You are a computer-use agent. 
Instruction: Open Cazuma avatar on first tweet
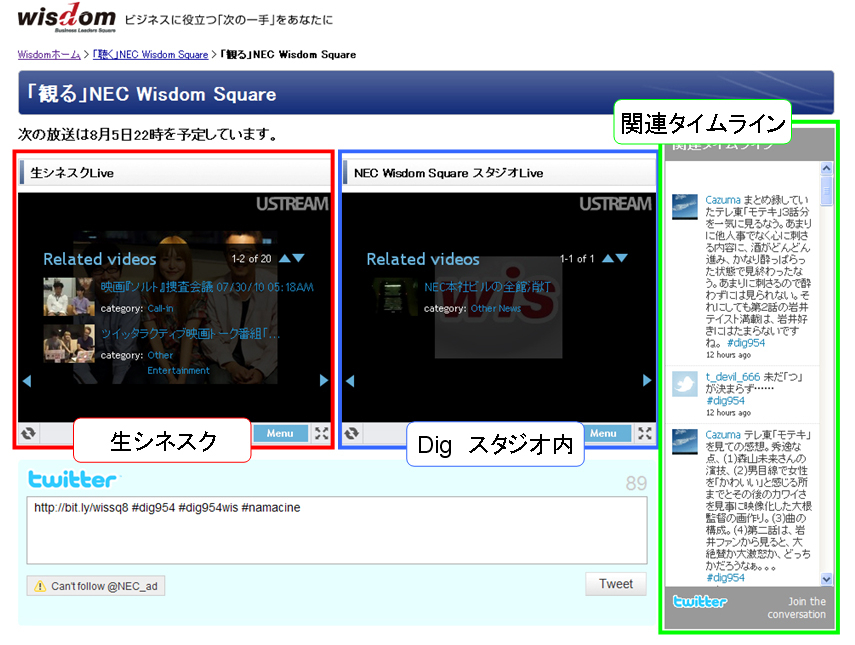click(x=685, y=207)
